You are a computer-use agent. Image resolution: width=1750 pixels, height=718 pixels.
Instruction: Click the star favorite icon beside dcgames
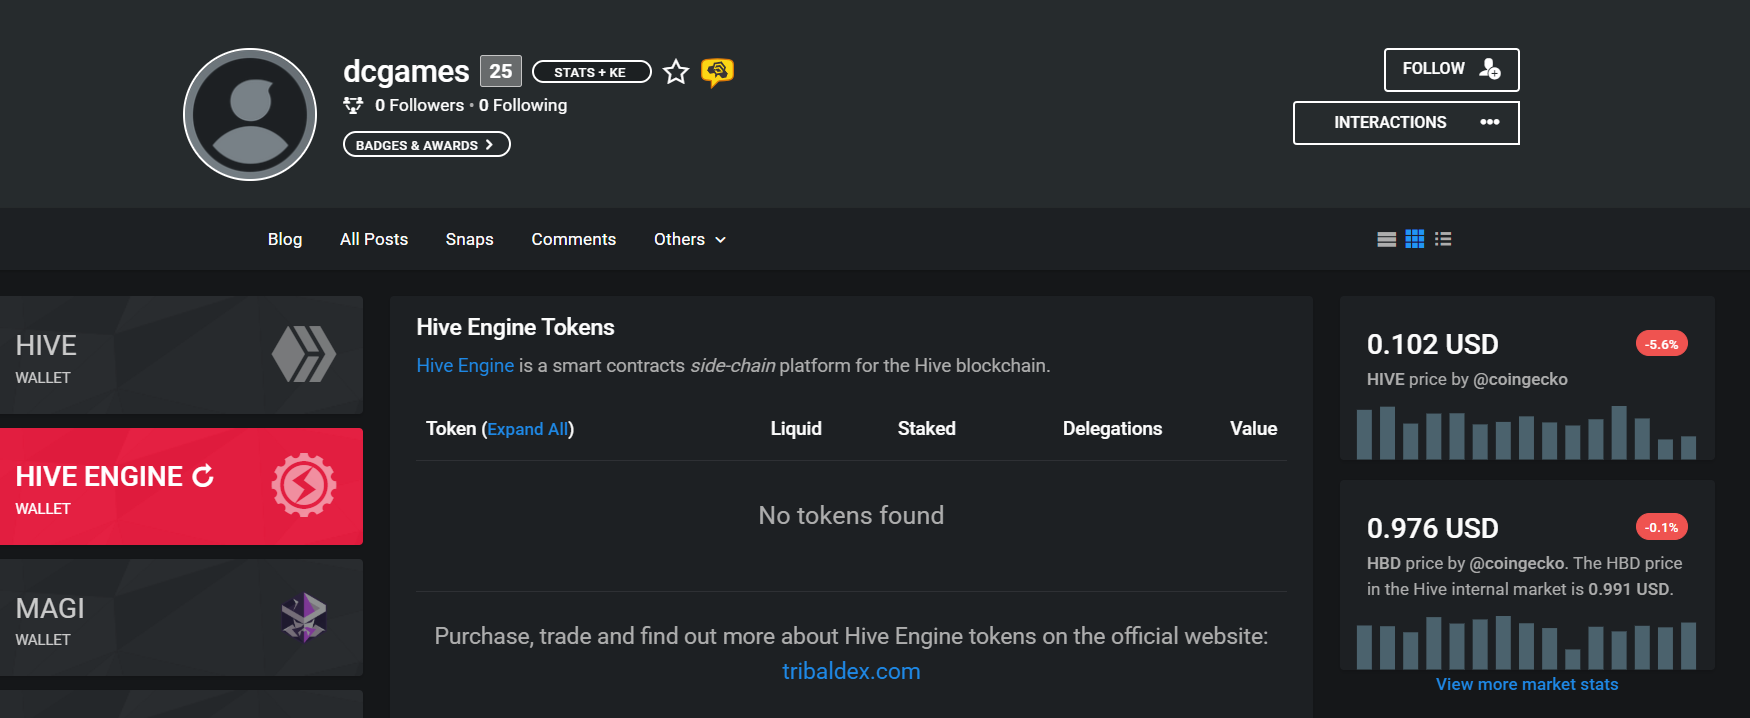tap(676, 72)
